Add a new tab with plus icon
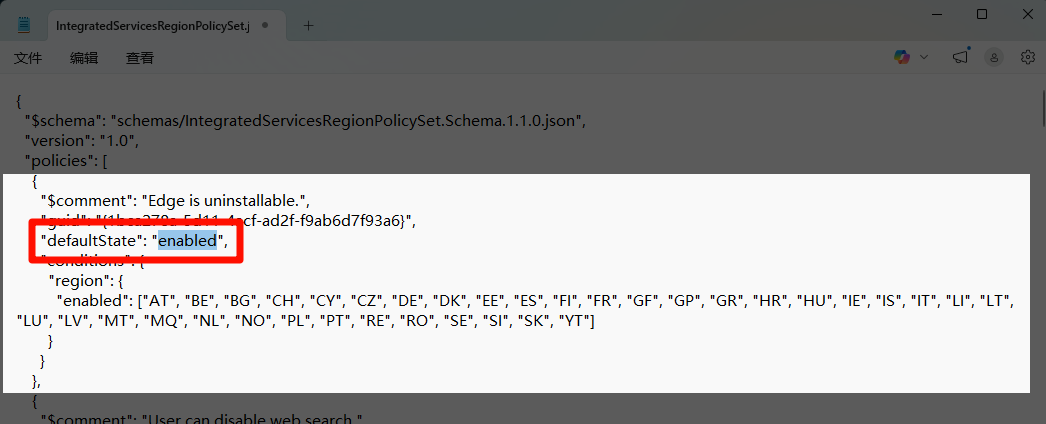Image resolution: width=1046 pixels, height=424 pixels. [308, 25]
